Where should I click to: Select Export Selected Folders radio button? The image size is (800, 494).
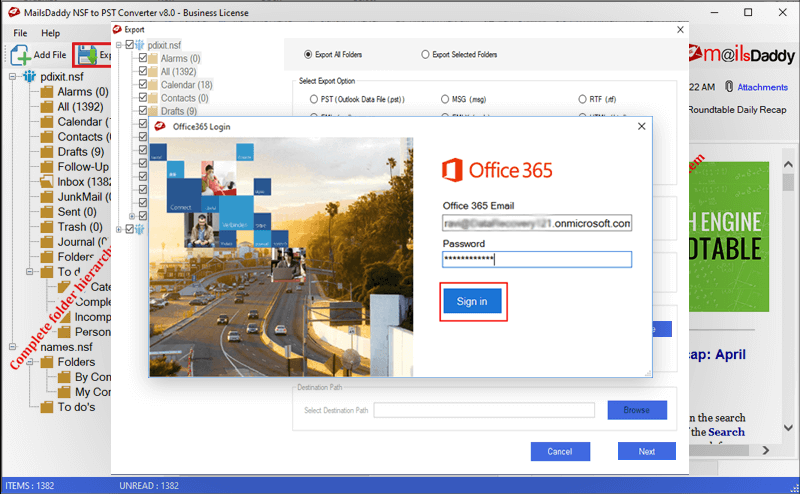[x=425, y=54]
